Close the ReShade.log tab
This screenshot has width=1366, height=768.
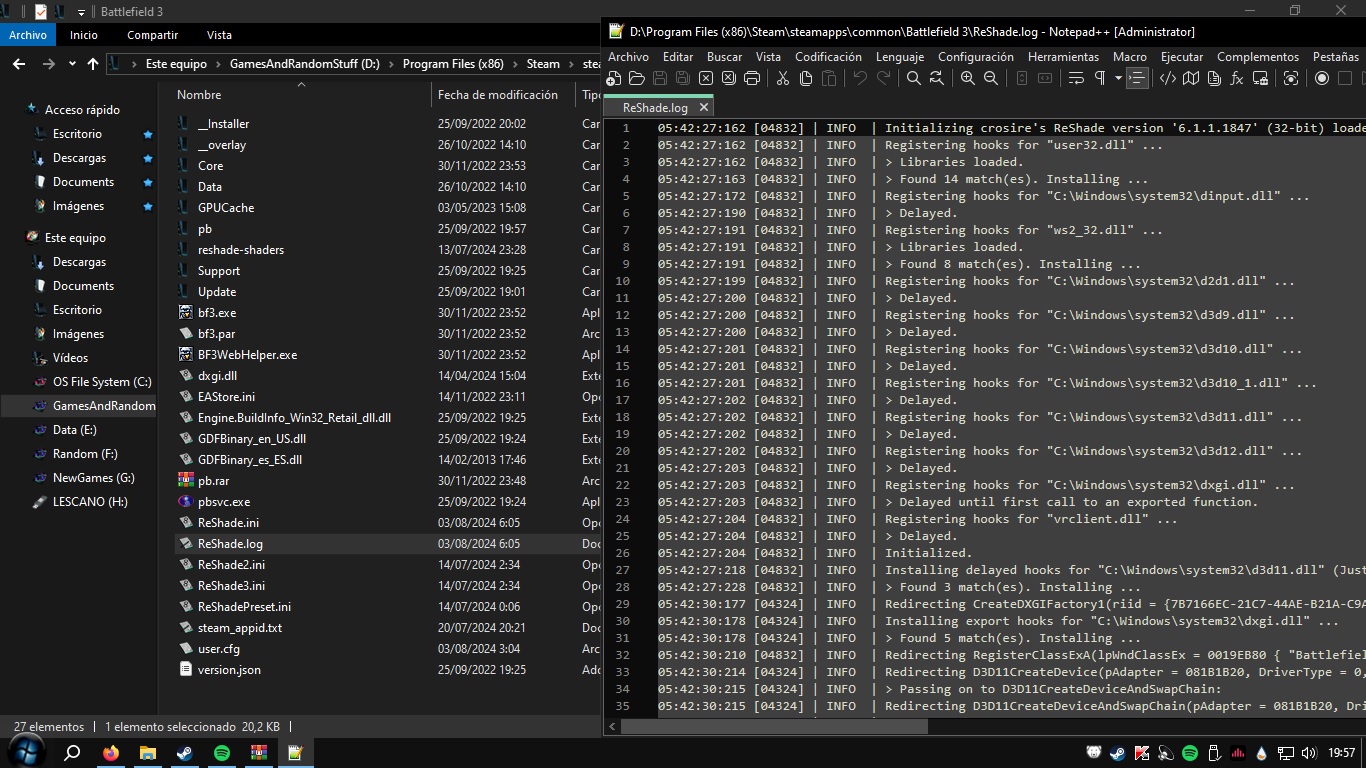coord(704,107)
